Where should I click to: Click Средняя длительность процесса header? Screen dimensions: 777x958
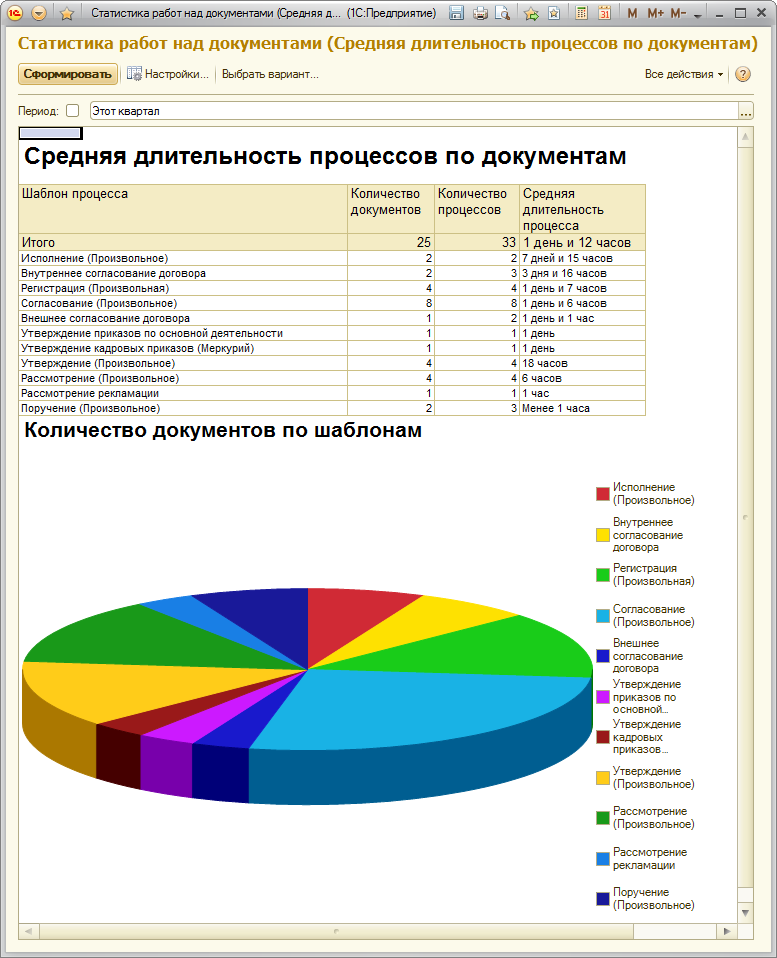pos(583,209)
